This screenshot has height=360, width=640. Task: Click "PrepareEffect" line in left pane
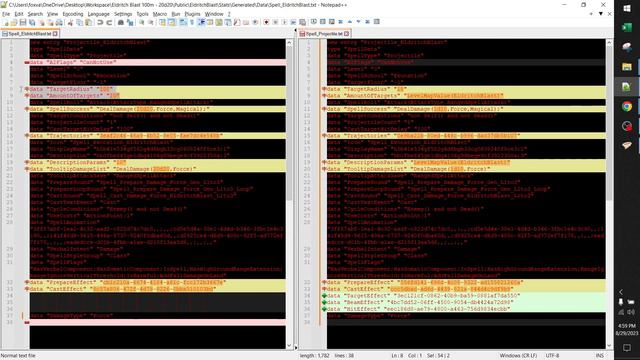point(158,282)
